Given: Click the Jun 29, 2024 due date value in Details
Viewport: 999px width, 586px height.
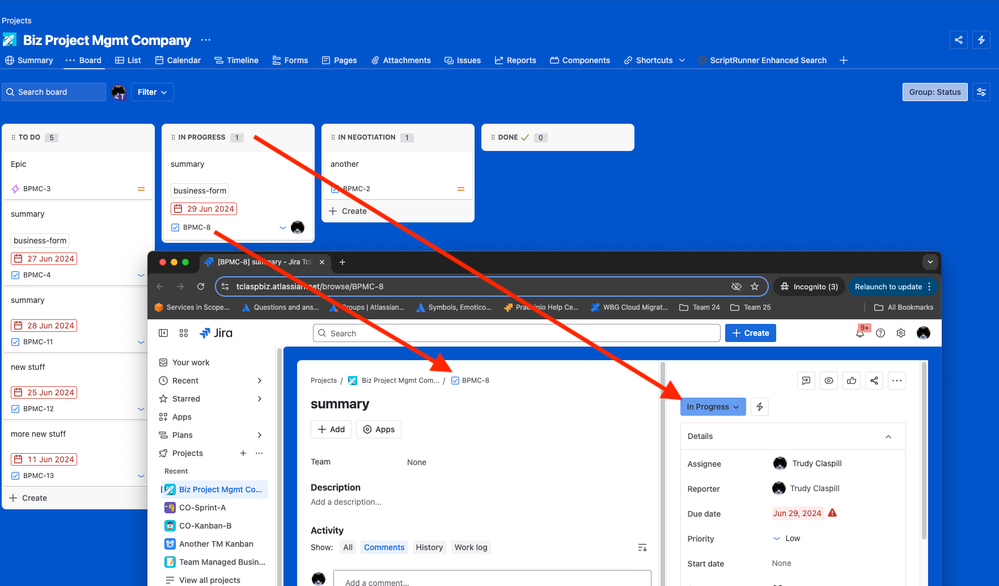Looking at the screenshot, I should pyautogui.click(x=797, y=513).
